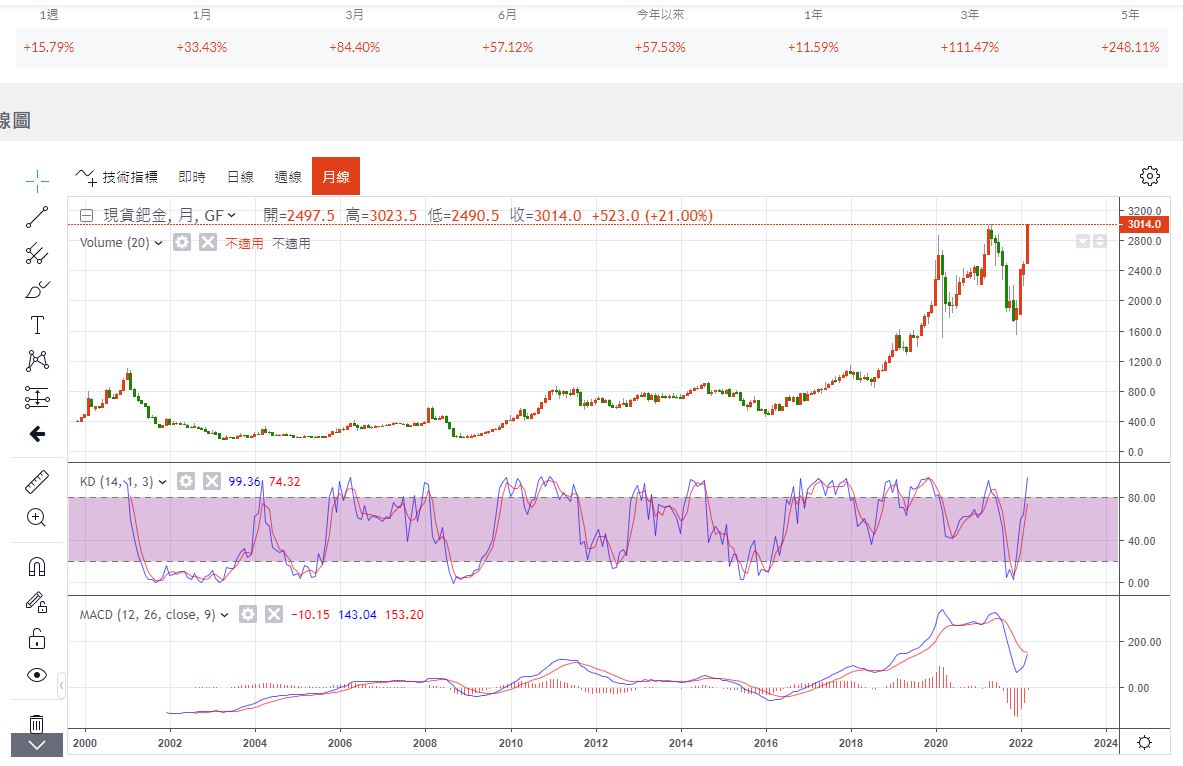The width and height of the screenshot is (1183, 766).
Task: Toggle magnet mode for drawings
Action: [x=37, y=566]
